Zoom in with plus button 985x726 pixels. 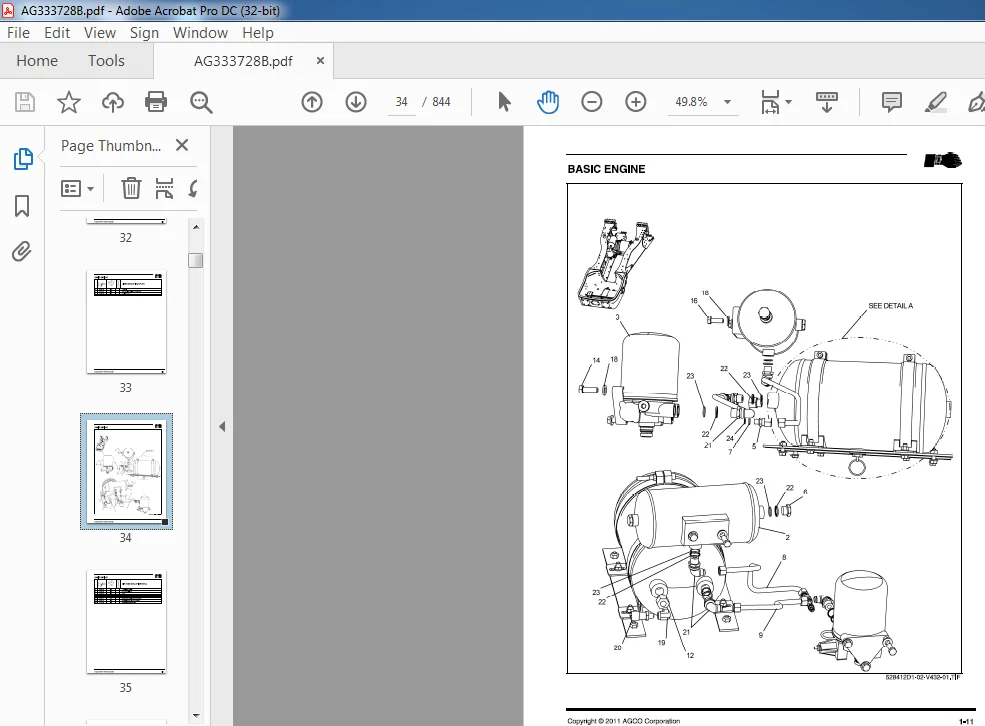636,102
